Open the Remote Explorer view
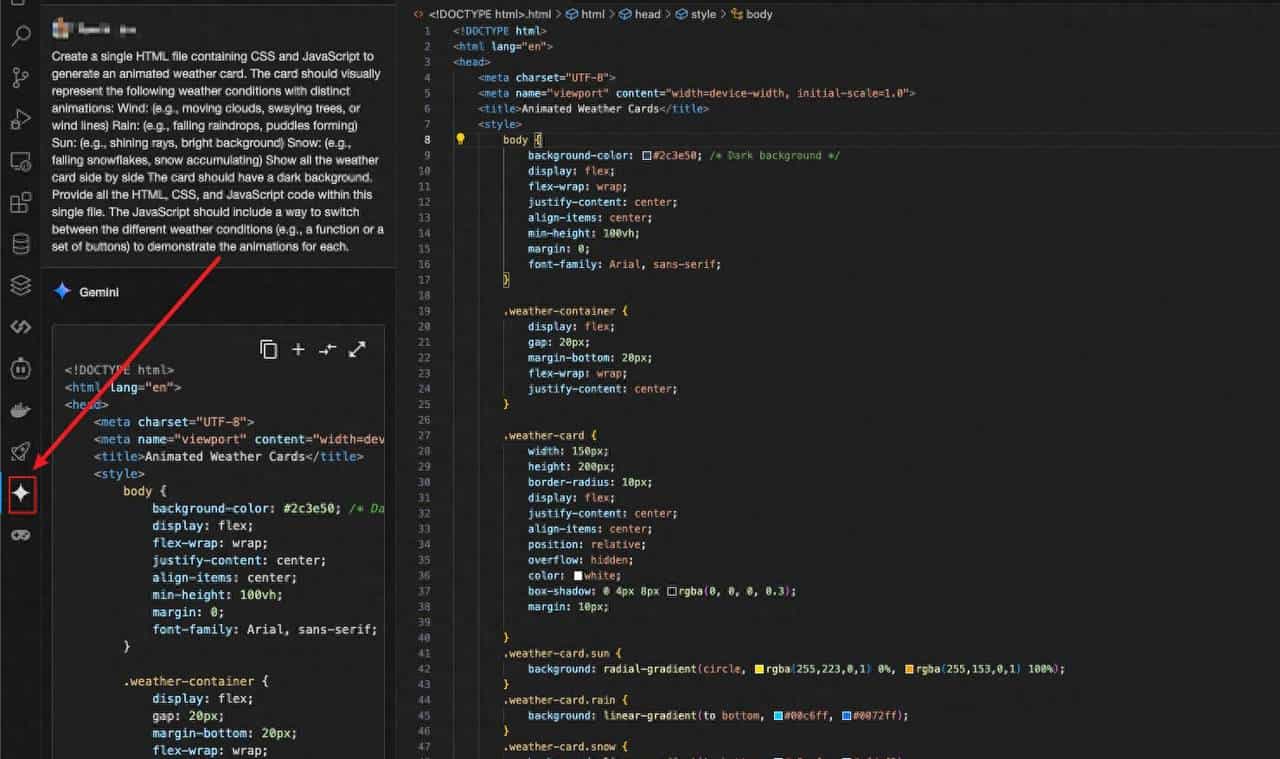 pyautogui.click(x=20, y=161)
